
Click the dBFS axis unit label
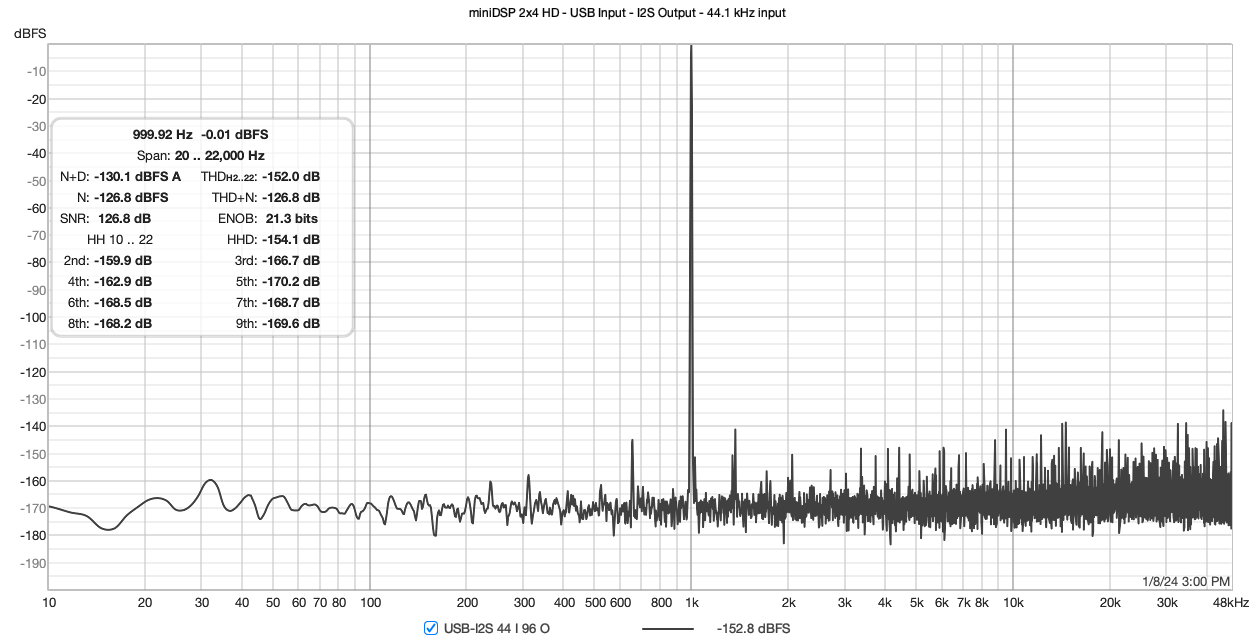coord(30,34)
